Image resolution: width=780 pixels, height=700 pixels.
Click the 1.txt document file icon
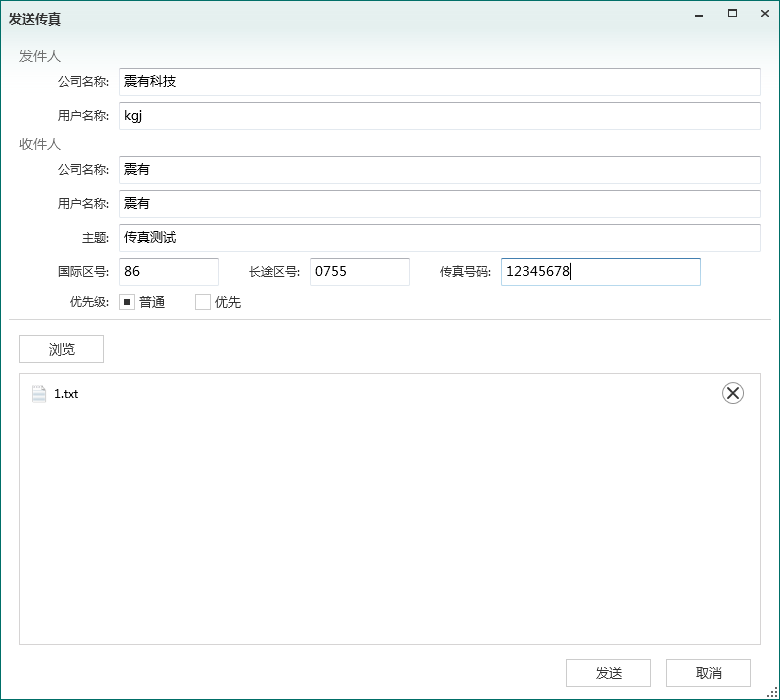(39, 394)
